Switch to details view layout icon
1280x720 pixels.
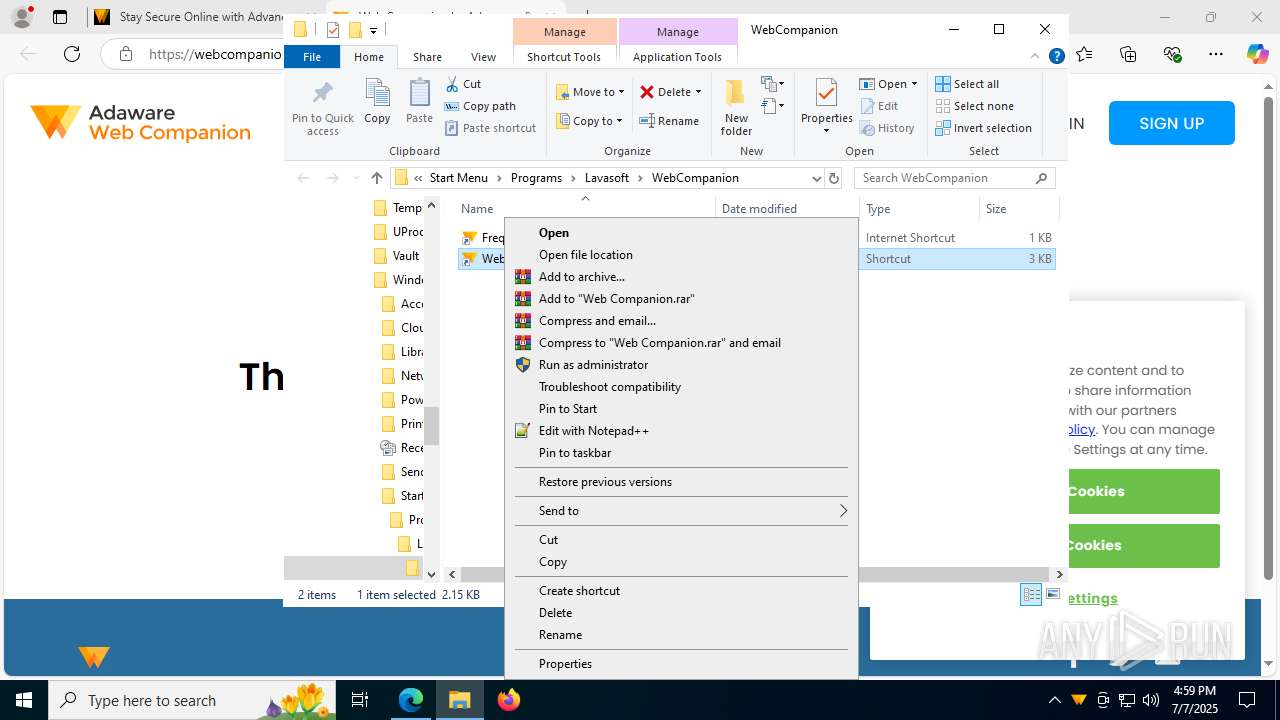pyautogui.click(x=1031, y=594)
